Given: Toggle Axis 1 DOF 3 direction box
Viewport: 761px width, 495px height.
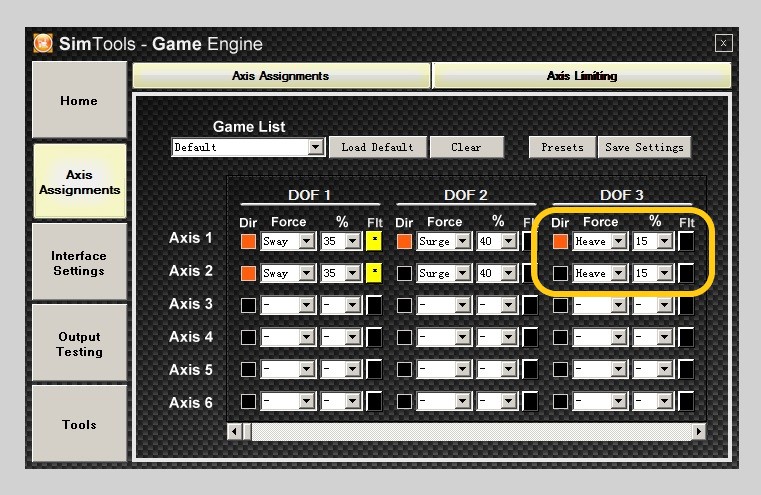Looking at the screenshot, I should (560, 241).
